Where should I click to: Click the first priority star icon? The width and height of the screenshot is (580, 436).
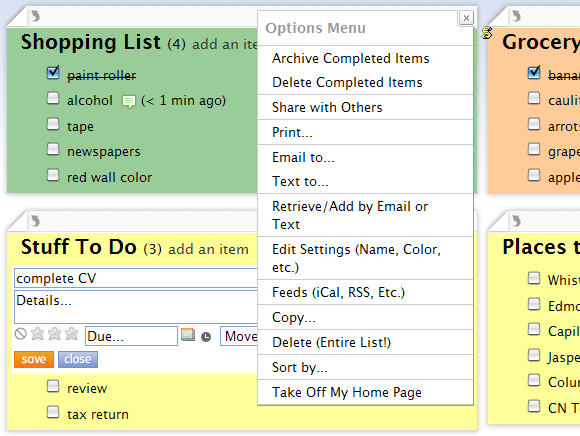(37, 334)
